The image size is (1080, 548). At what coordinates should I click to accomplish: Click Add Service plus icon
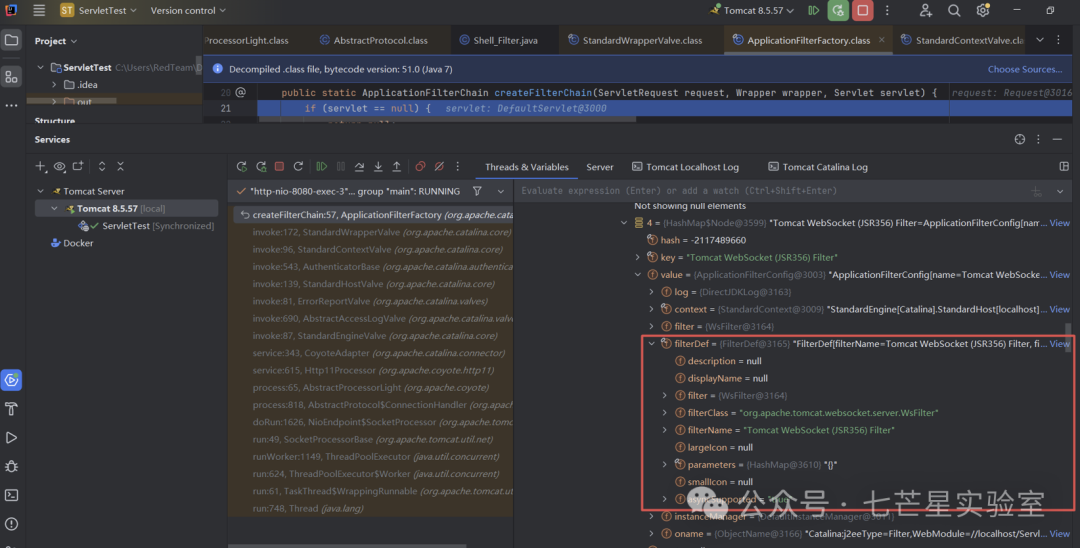click(x=41, y=166)
